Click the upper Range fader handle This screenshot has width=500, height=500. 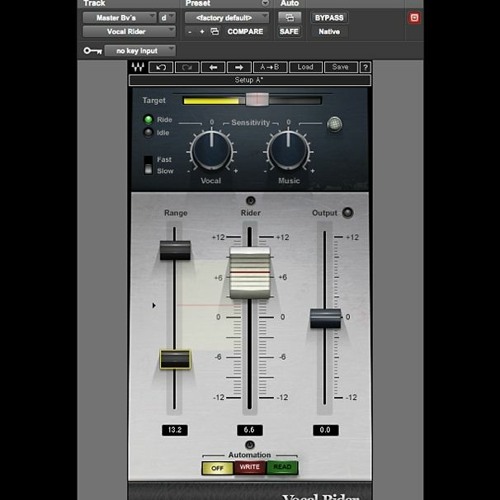tap(175, 250)
